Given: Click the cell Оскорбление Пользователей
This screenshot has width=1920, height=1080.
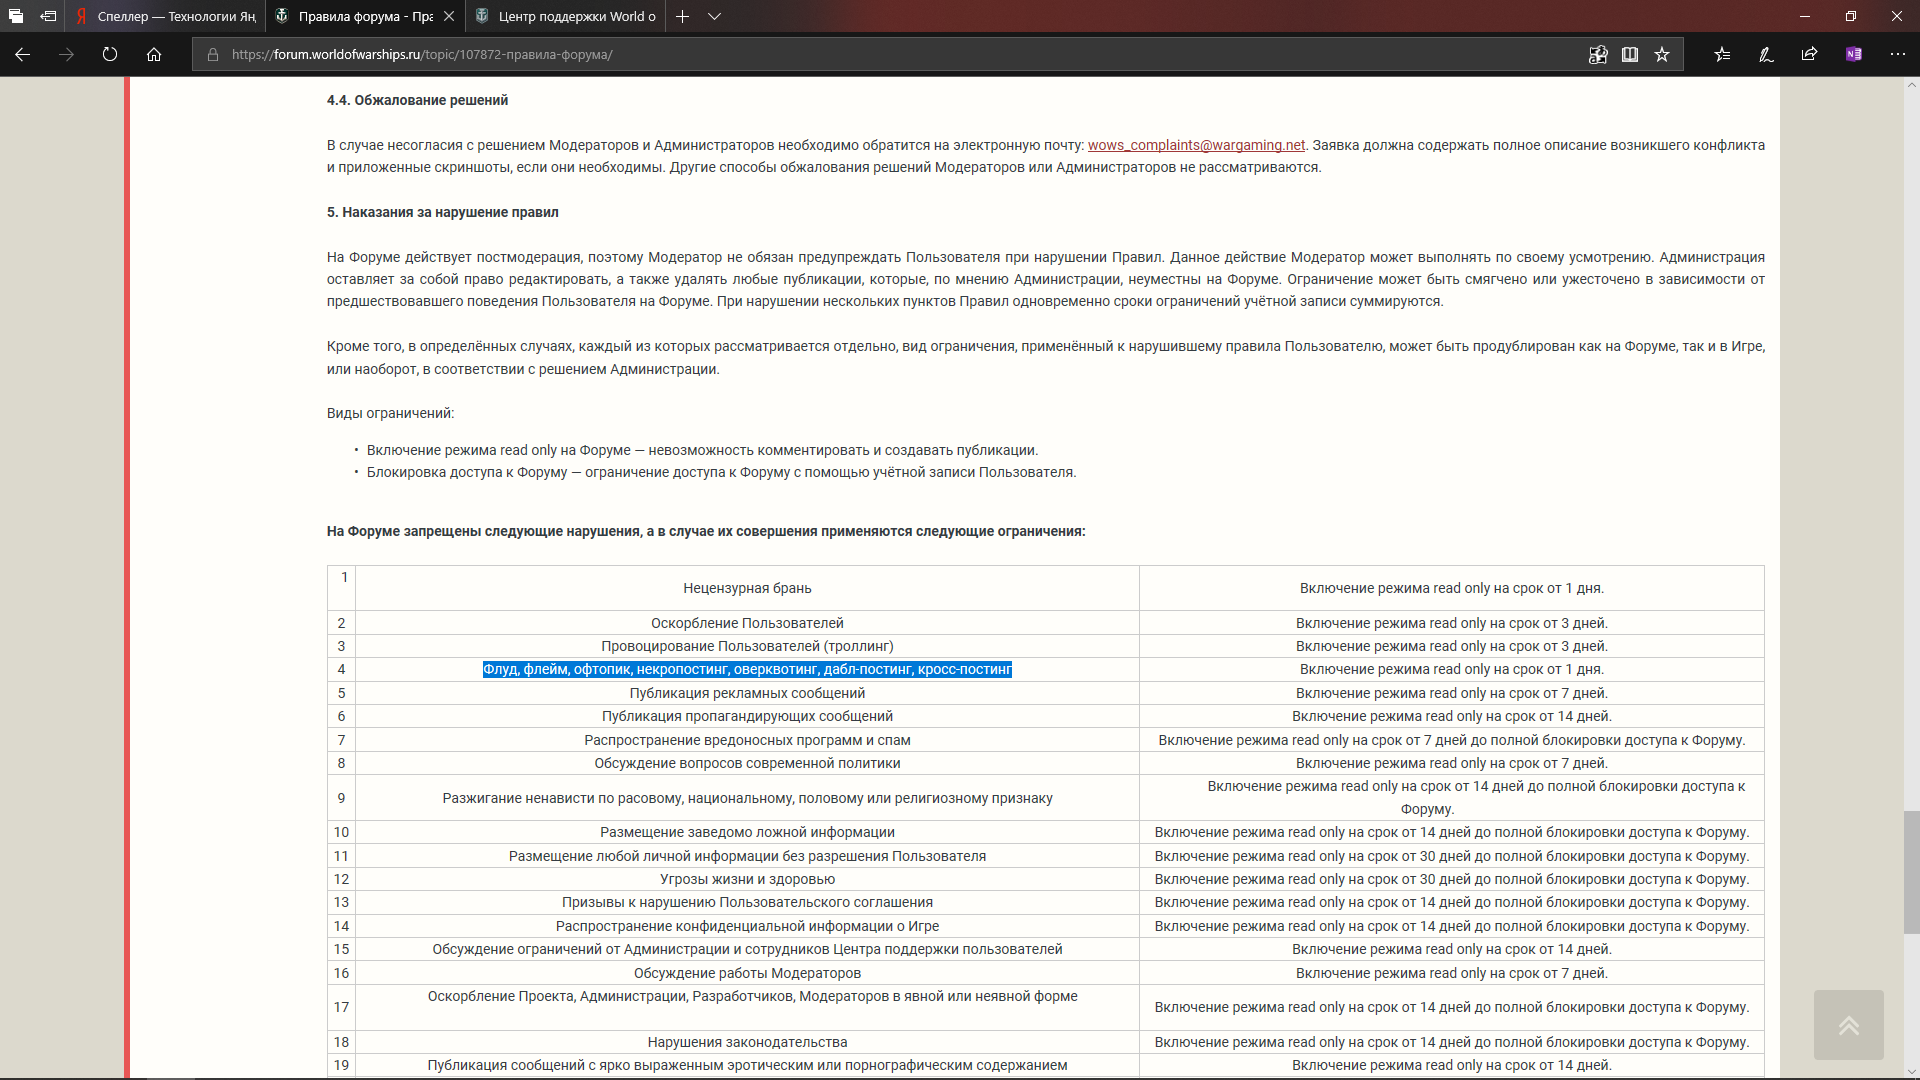Looking at the screenshot, I should (x=747, y=623).
